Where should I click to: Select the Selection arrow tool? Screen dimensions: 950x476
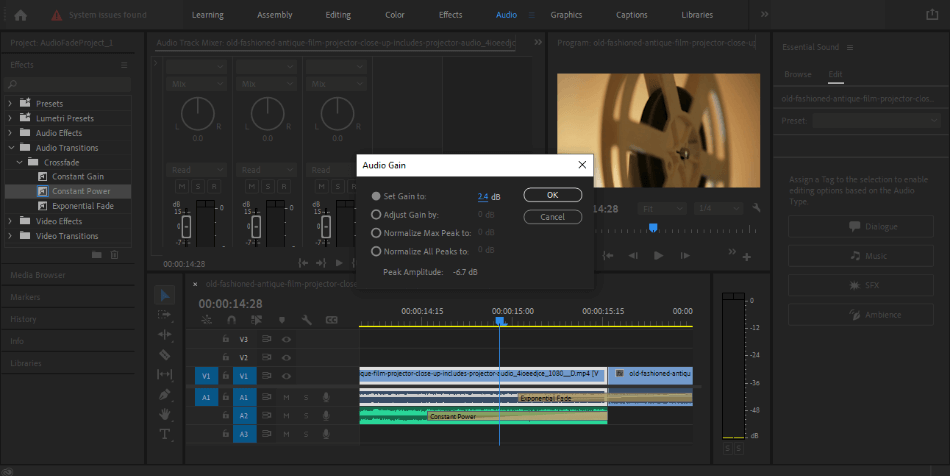coord(165,295)
